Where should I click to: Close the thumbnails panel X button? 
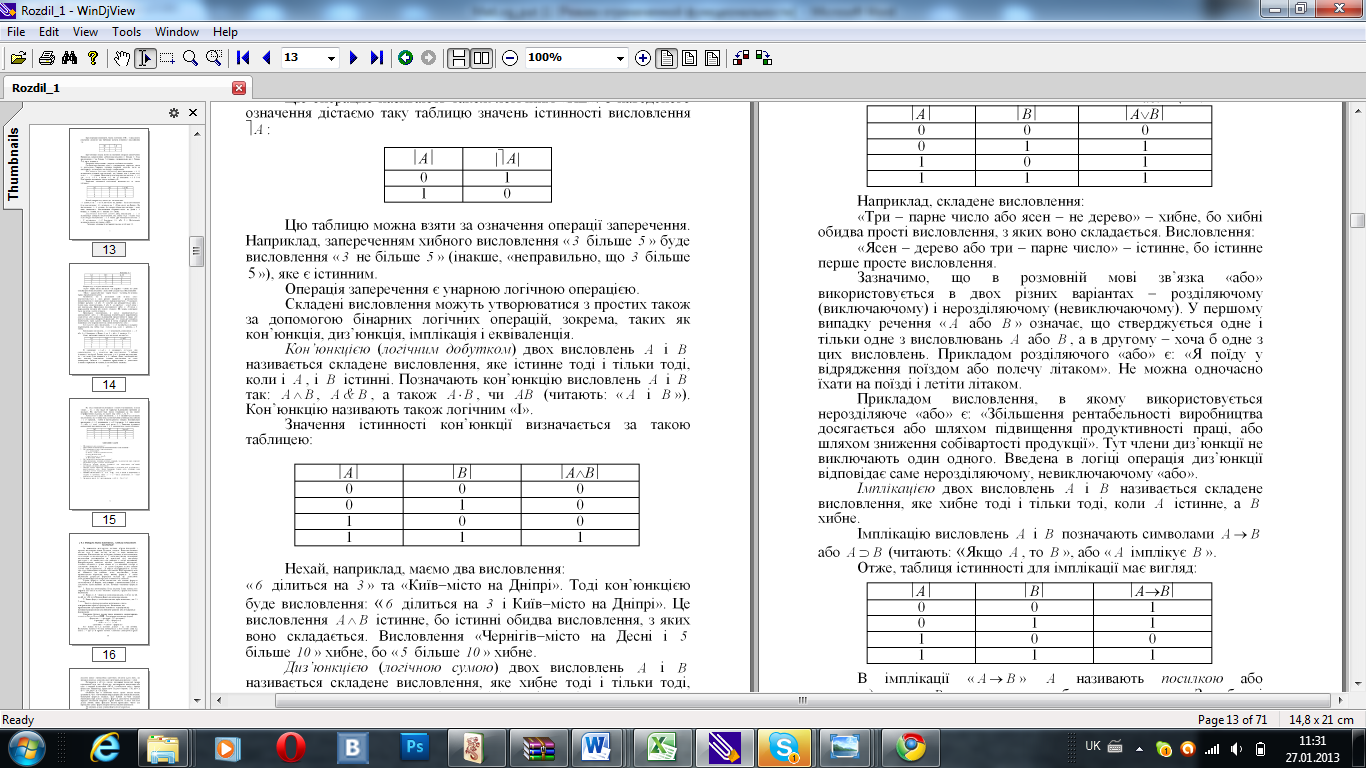coord(195,113)
